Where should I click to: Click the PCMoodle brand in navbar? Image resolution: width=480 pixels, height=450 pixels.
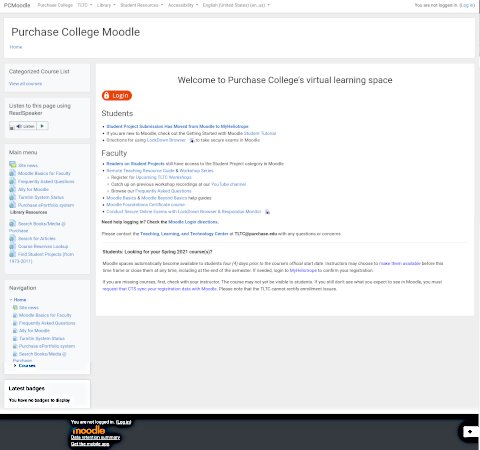pos(17,5)
